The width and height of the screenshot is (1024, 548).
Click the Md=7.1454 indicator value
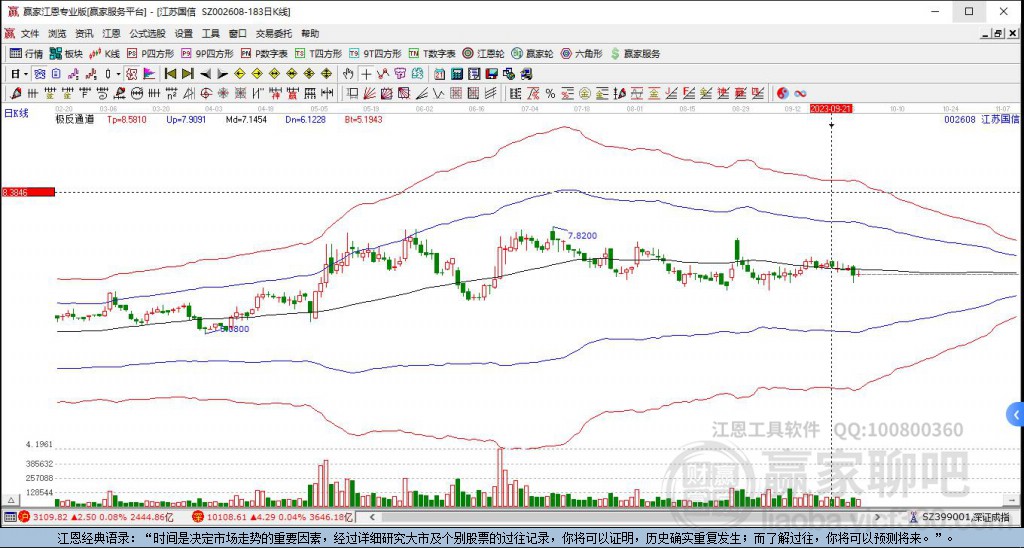(x=246, y=120)
